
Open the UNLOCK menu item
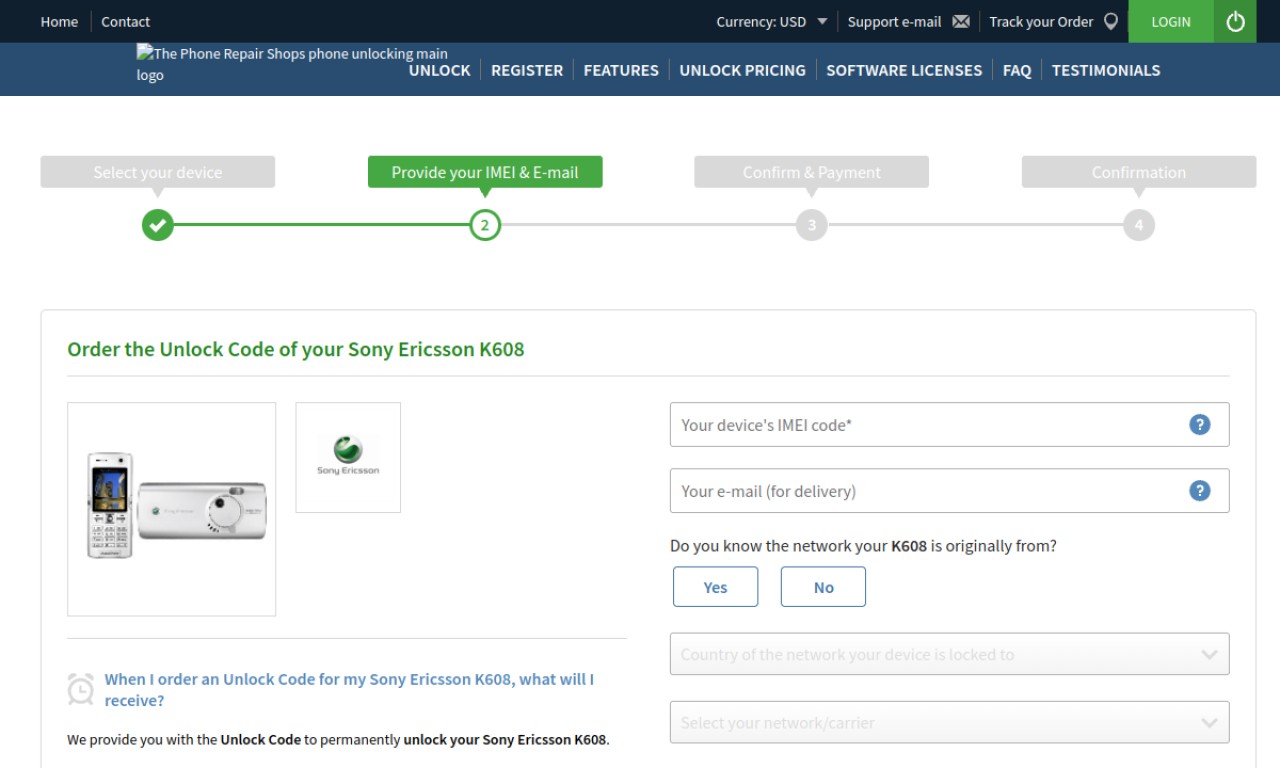439,70
